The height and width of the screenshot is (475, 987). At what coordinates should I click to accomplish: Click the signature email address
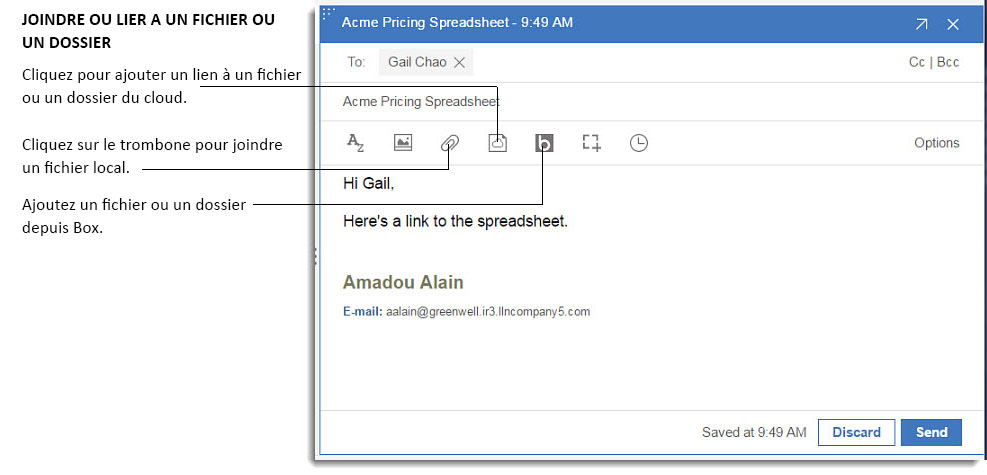pyautogui.click(x=487, y=311)
